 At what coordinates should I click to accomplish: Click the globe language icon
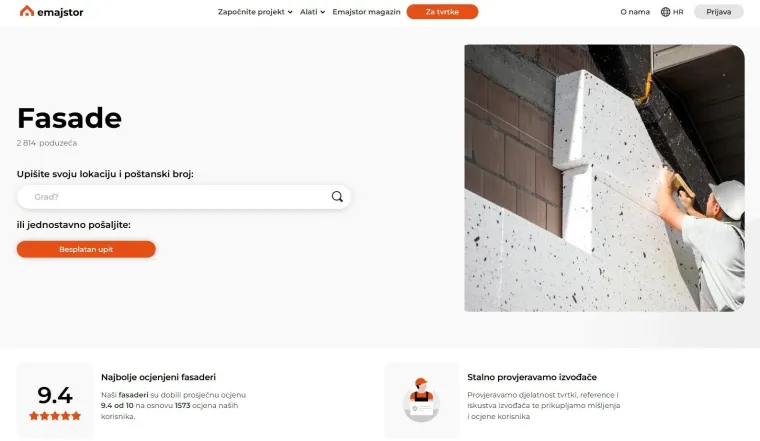665,12
